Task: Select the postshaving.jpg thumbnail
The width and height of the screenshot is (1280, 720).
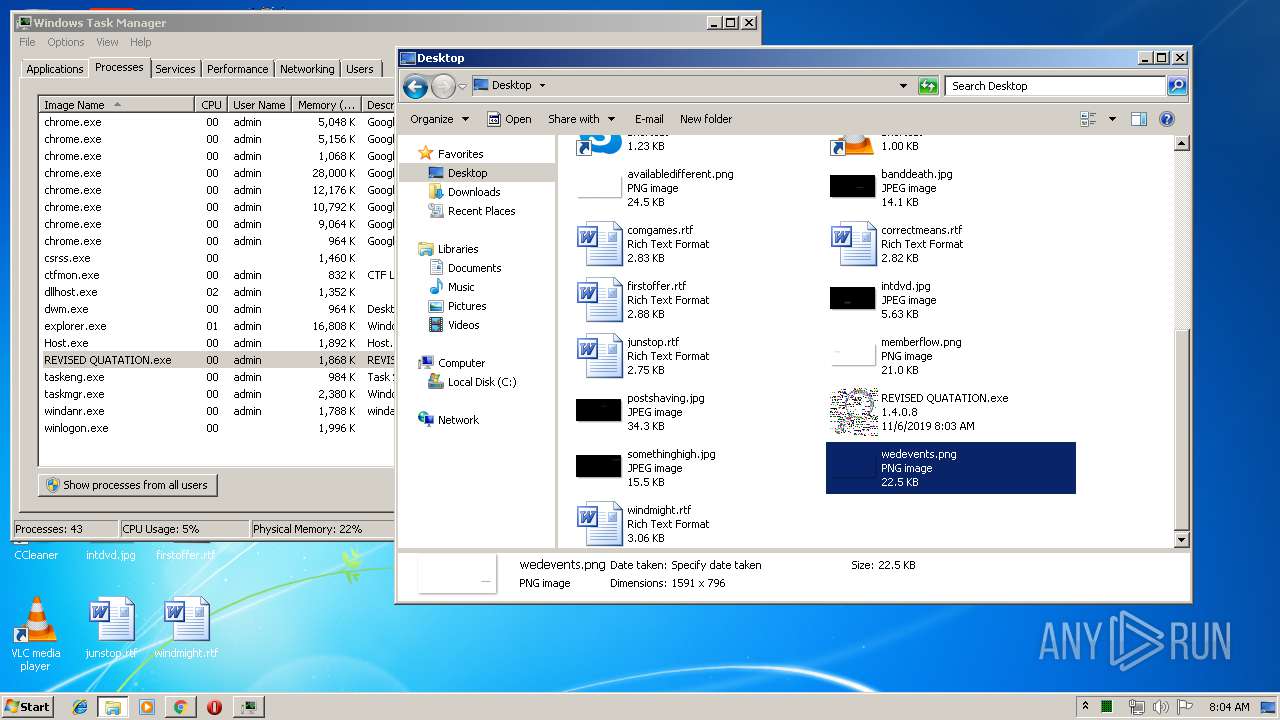Action: 599,409
